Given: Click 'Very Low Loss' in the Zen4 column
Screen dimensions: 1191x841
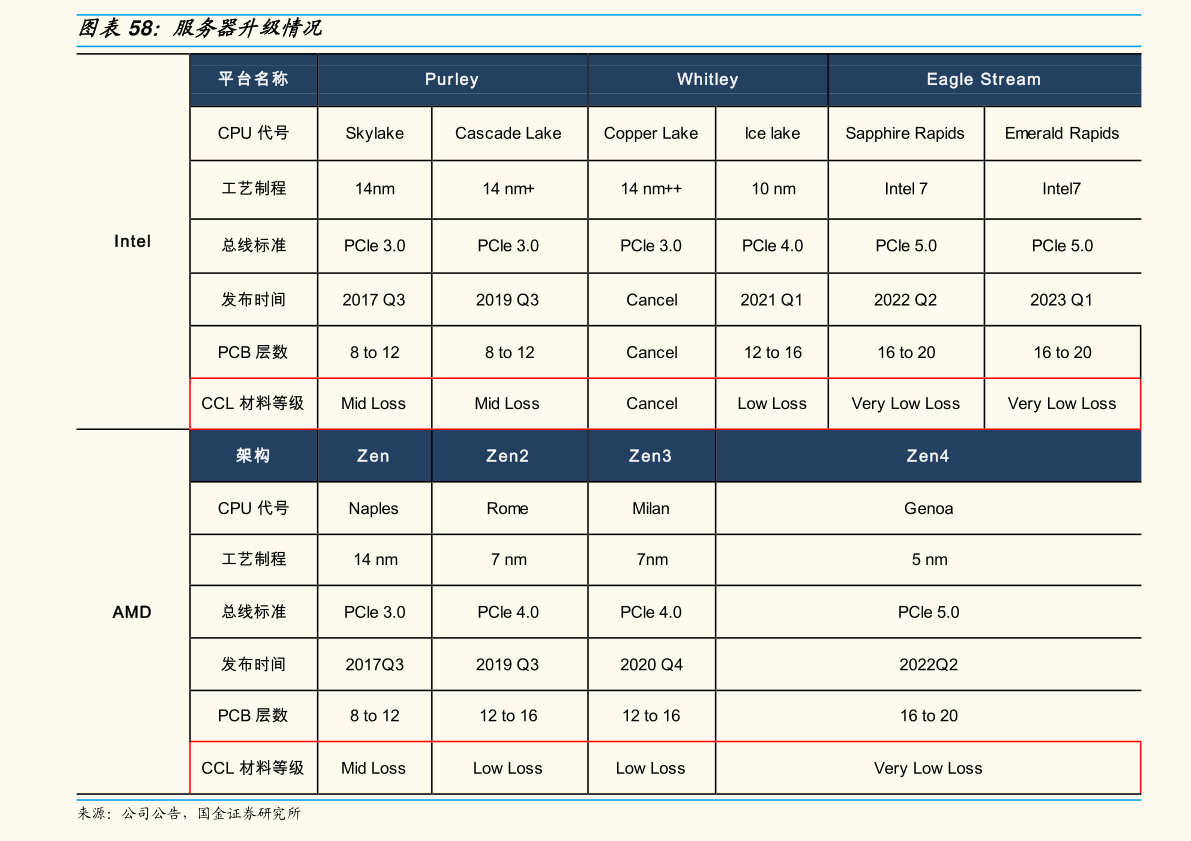Looking at the screenshot, I should (928, 769).
